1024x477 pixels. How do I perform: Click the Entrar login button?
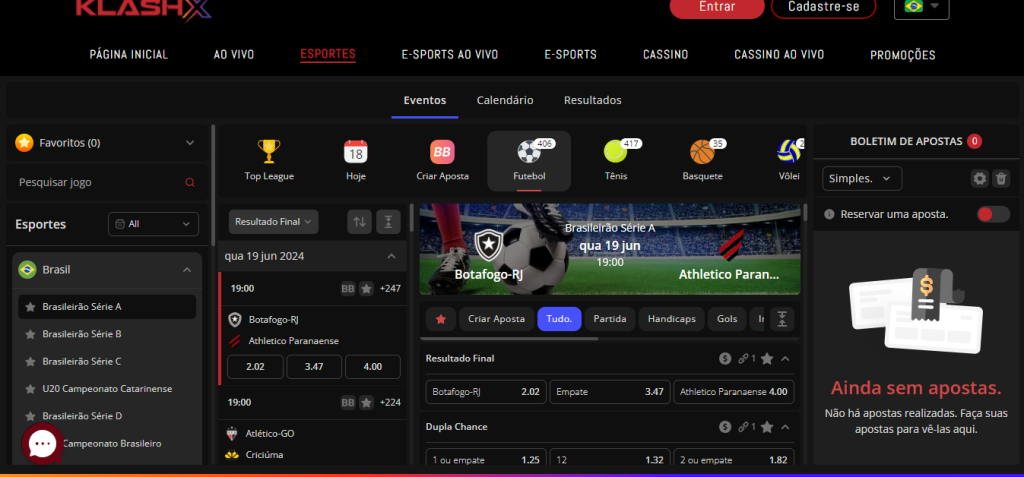click(717, 7)
